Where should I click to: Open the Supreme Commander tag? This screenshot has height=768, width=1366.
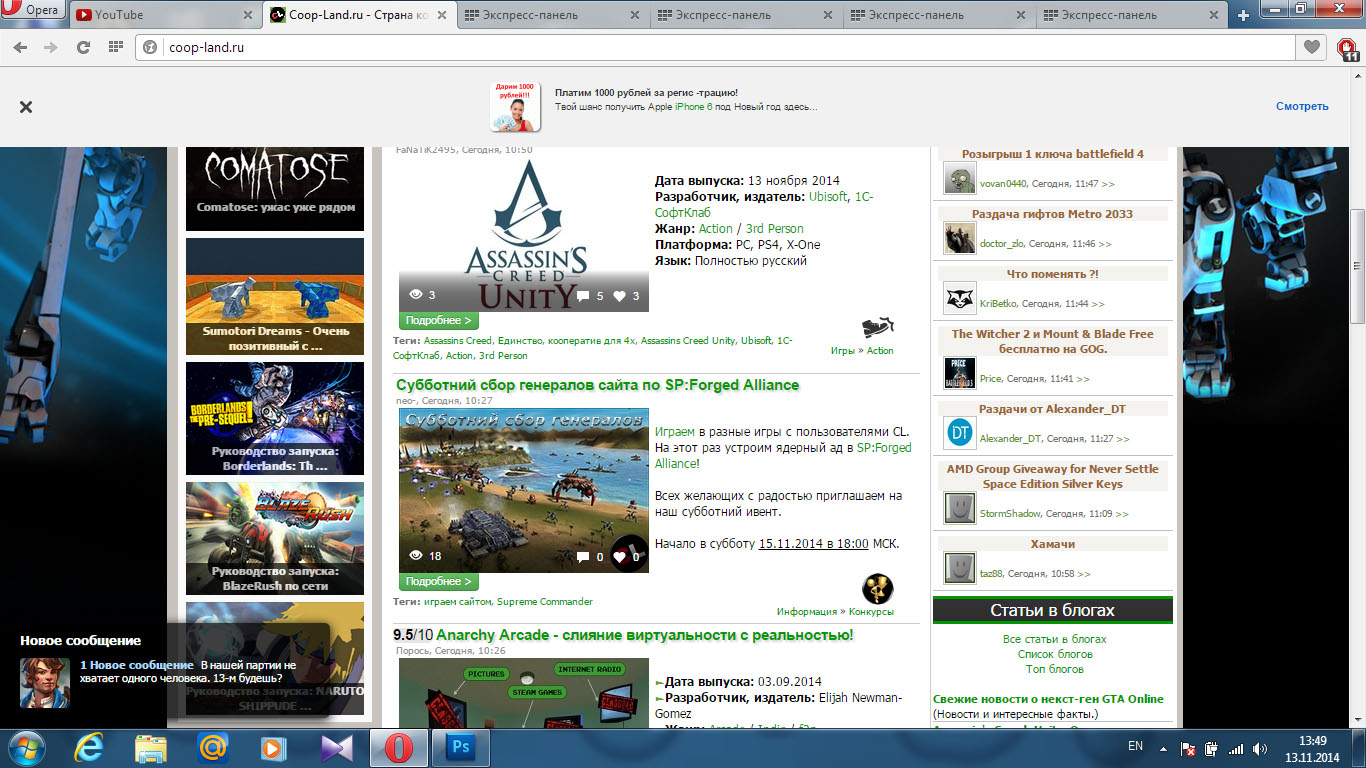(x=545, y=602)
